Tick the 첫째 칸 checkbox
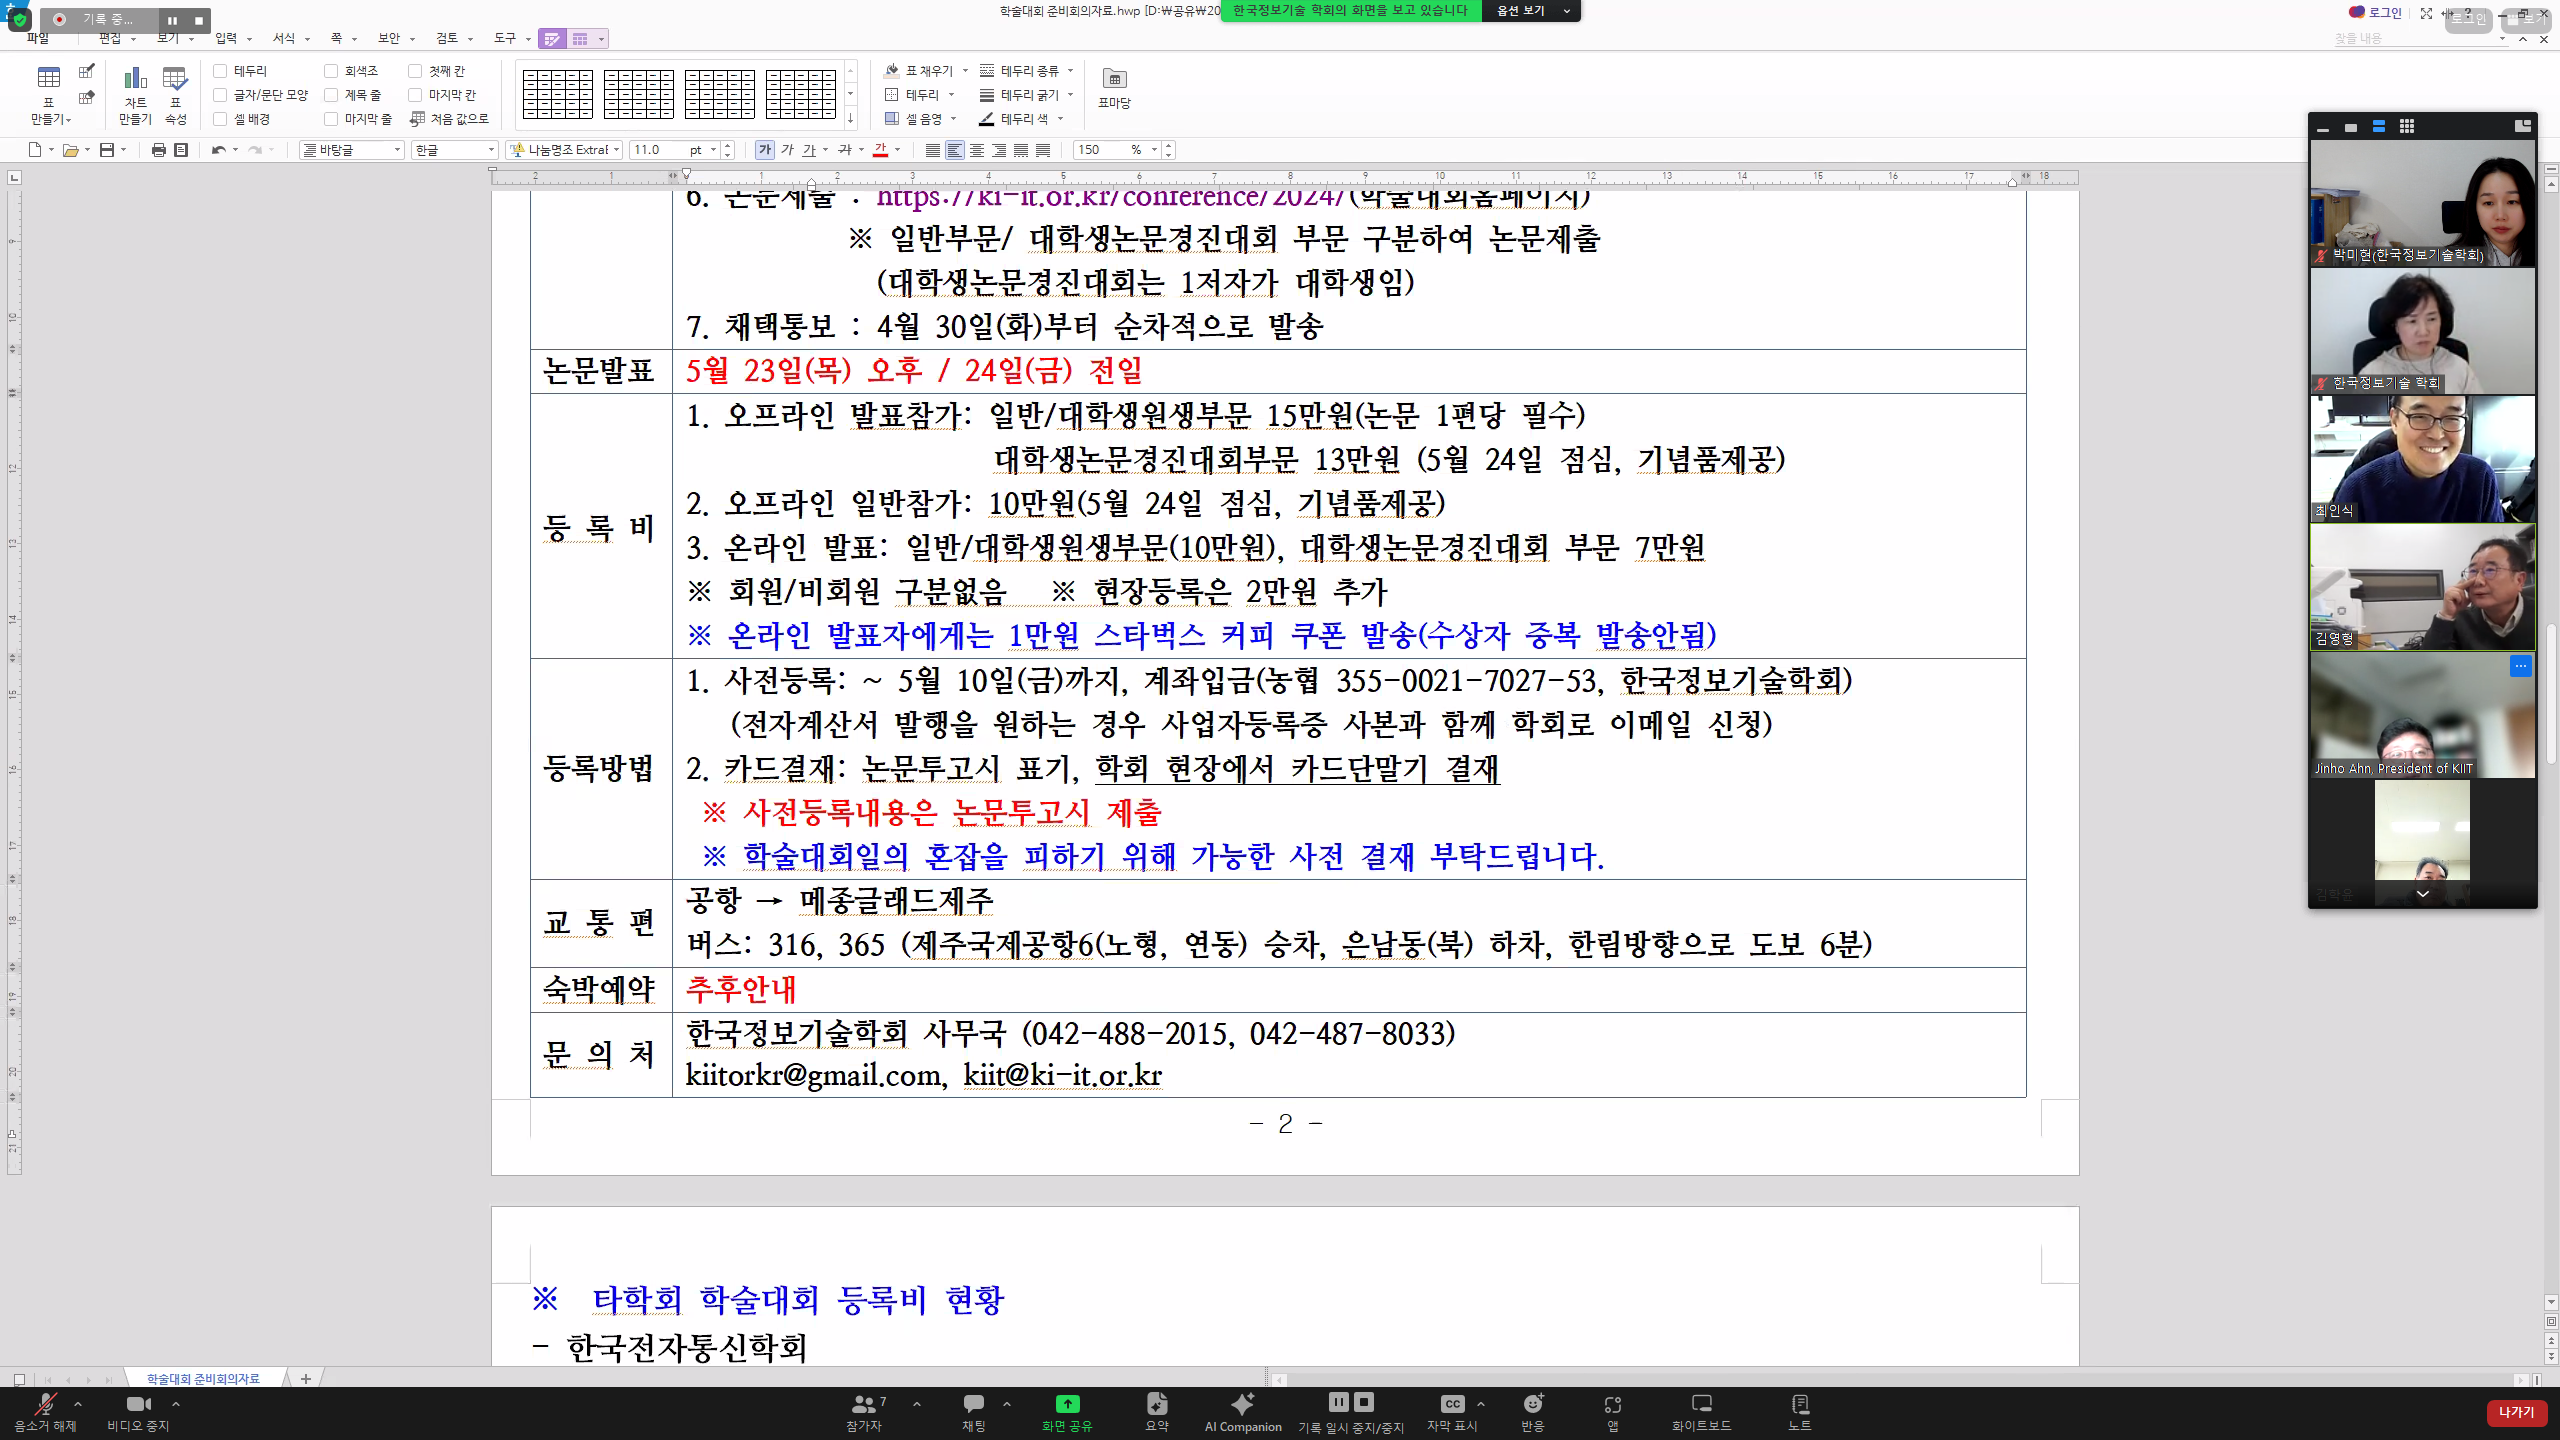The width and height of the screenshot is (2560, 1440). [x=415, y=71]
